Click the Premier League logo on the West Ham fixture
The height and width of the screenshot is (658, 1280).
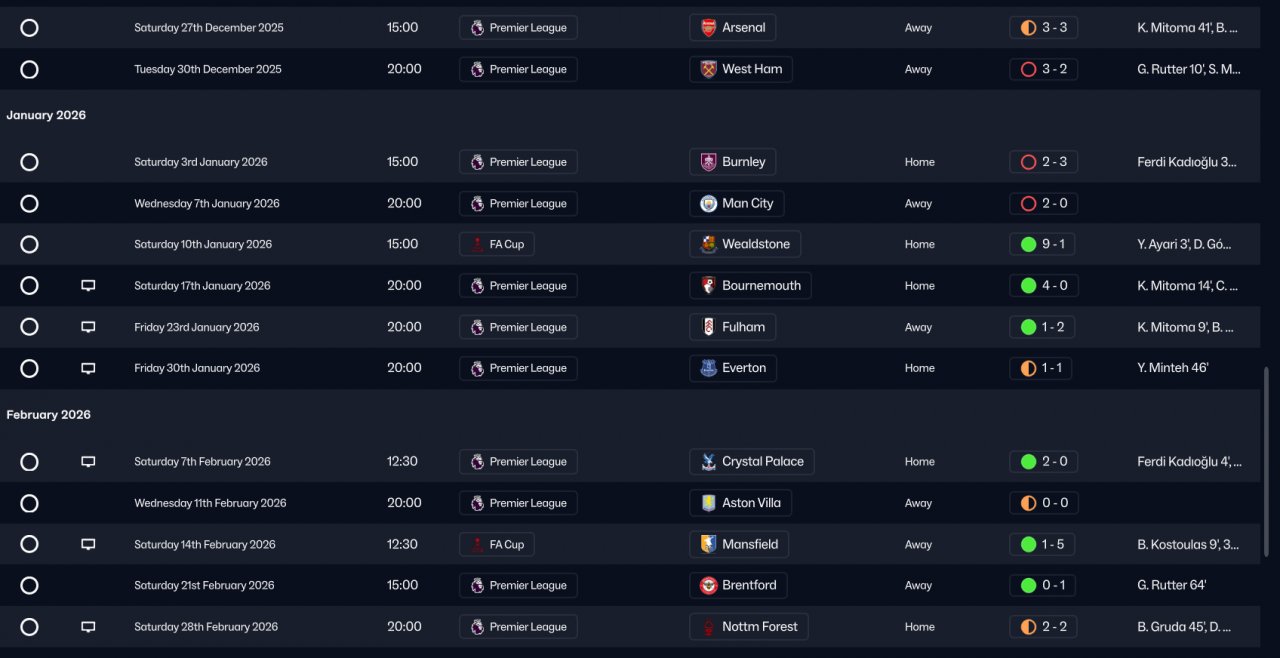tap(477, 70)
